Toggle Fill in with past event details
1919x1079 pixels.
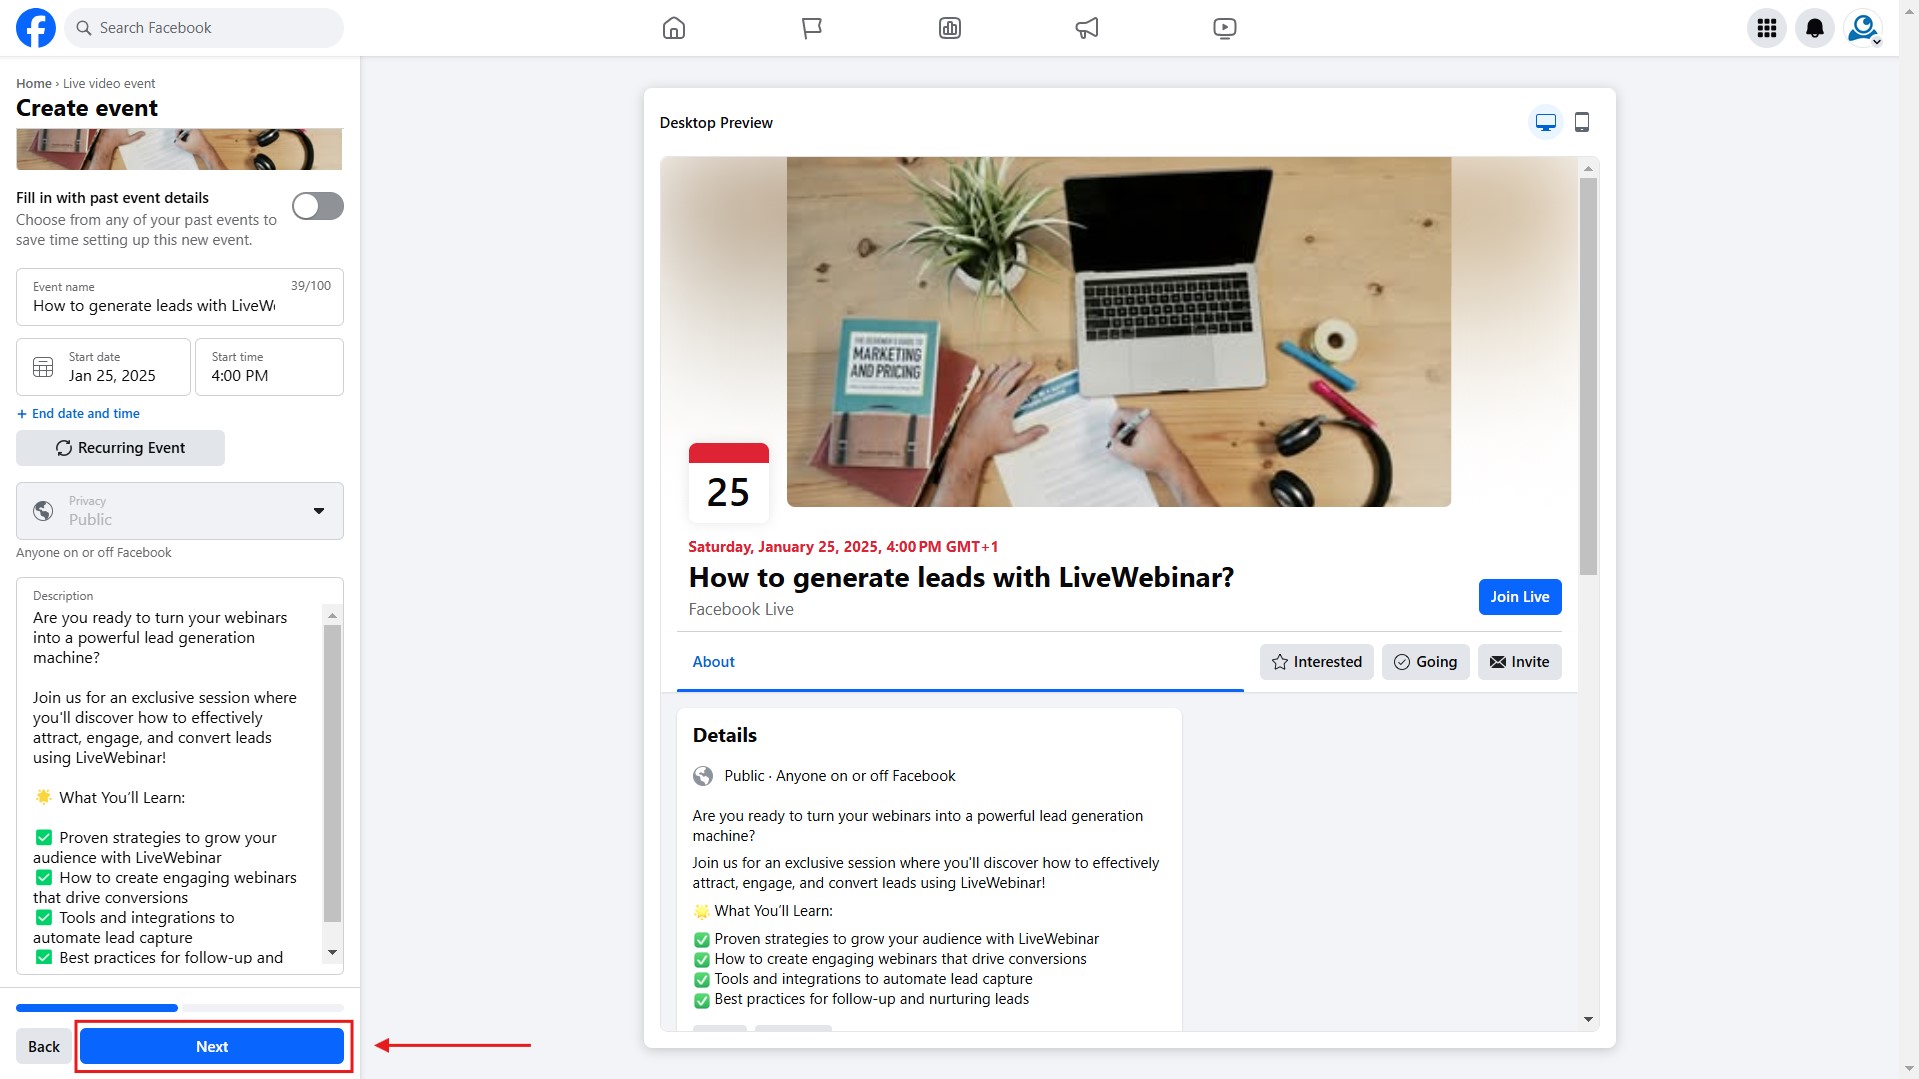pos(317,206)
